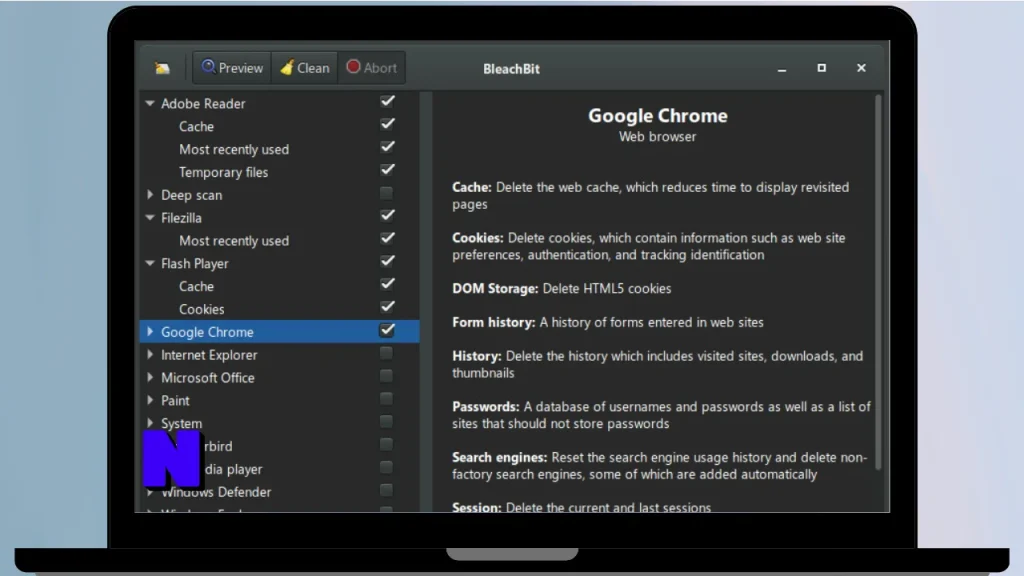The image size is (1024, 576).
Task: Enable the Internet Explorer checkbox
Action: pos(387,353)
